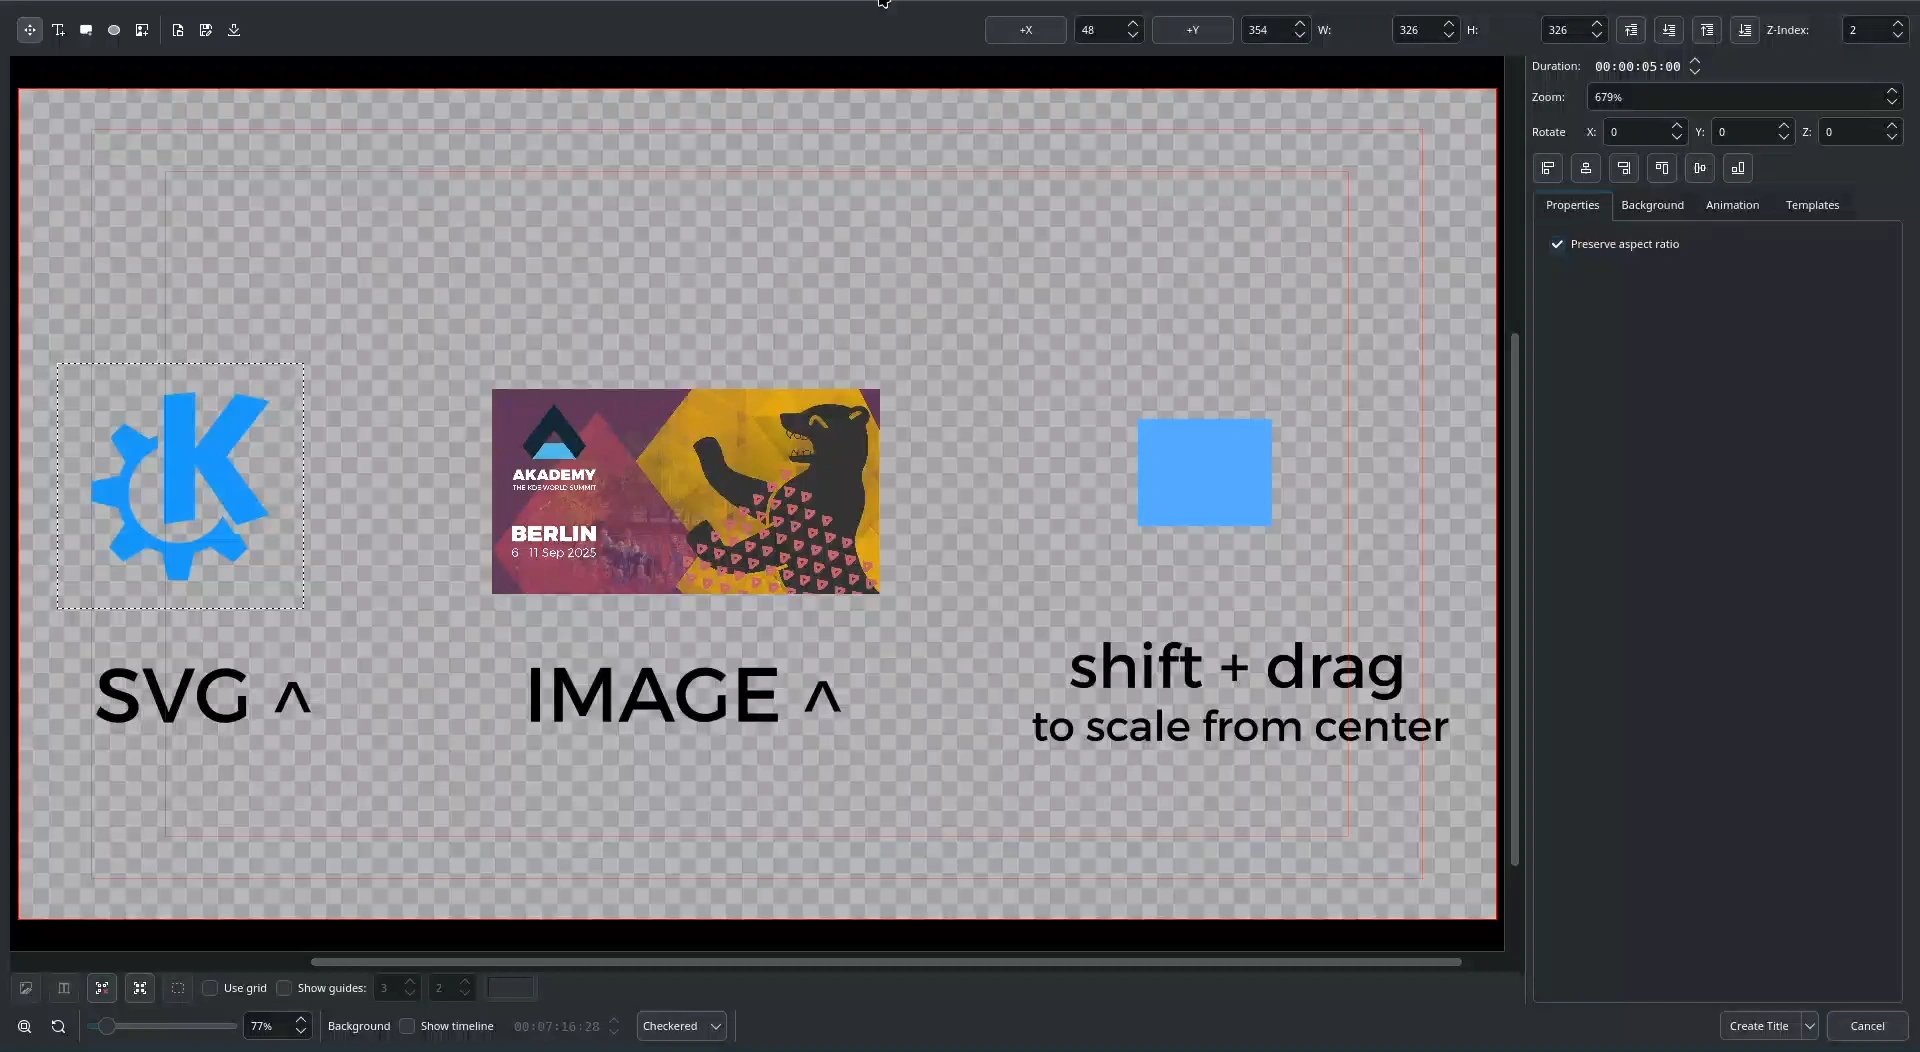The width and height of the screenshot is (1920, 1052).
Task: Click the select all items icon
Action: click(140, 988)
